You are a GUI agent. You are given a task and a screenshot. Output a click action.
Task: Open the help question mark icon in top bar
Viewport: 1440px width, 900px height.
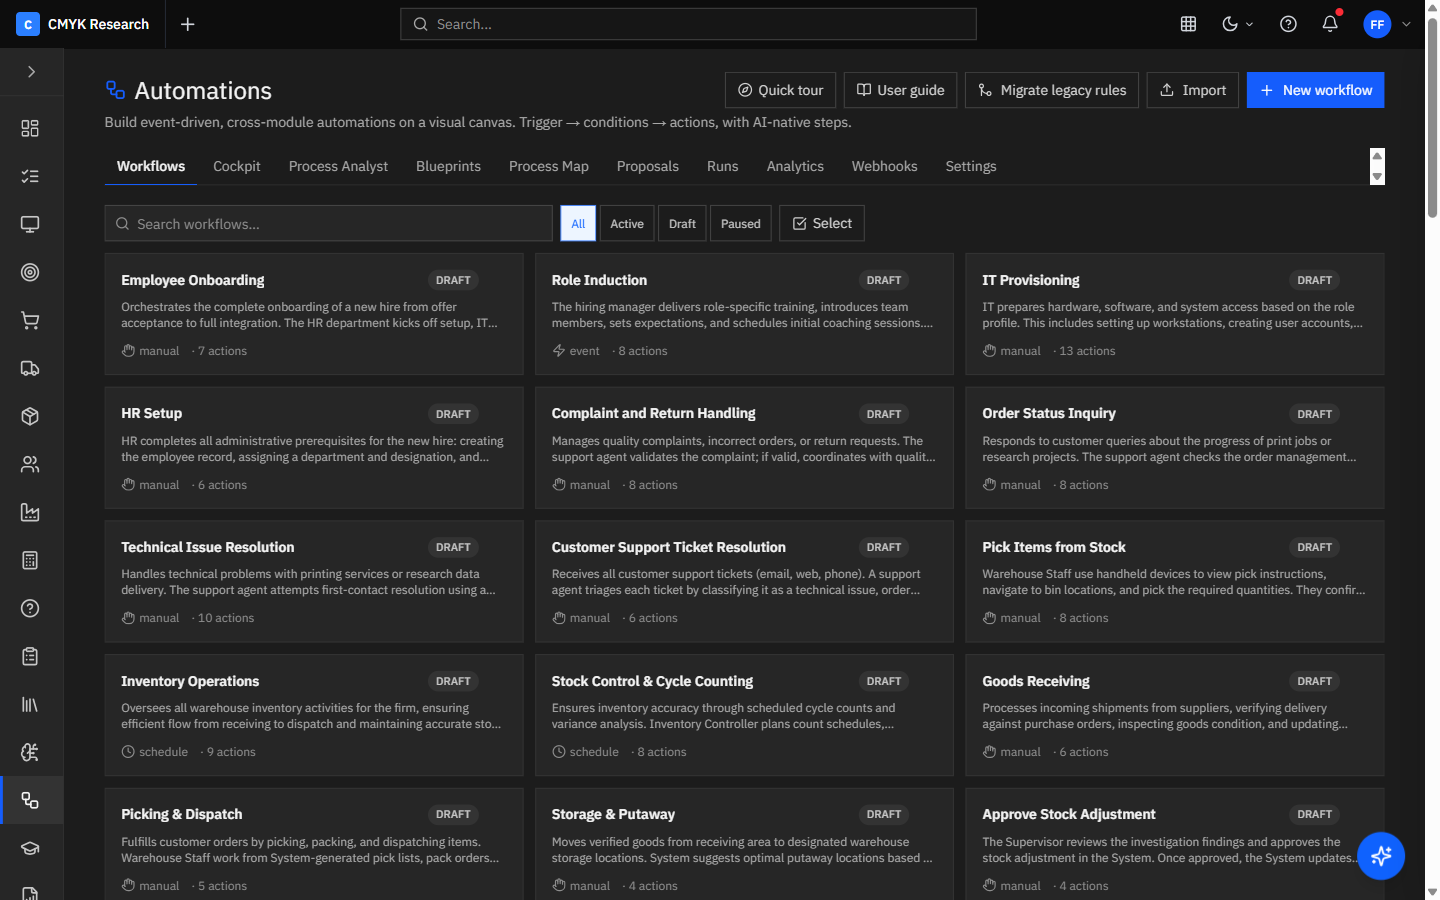tap(1288, 24)
